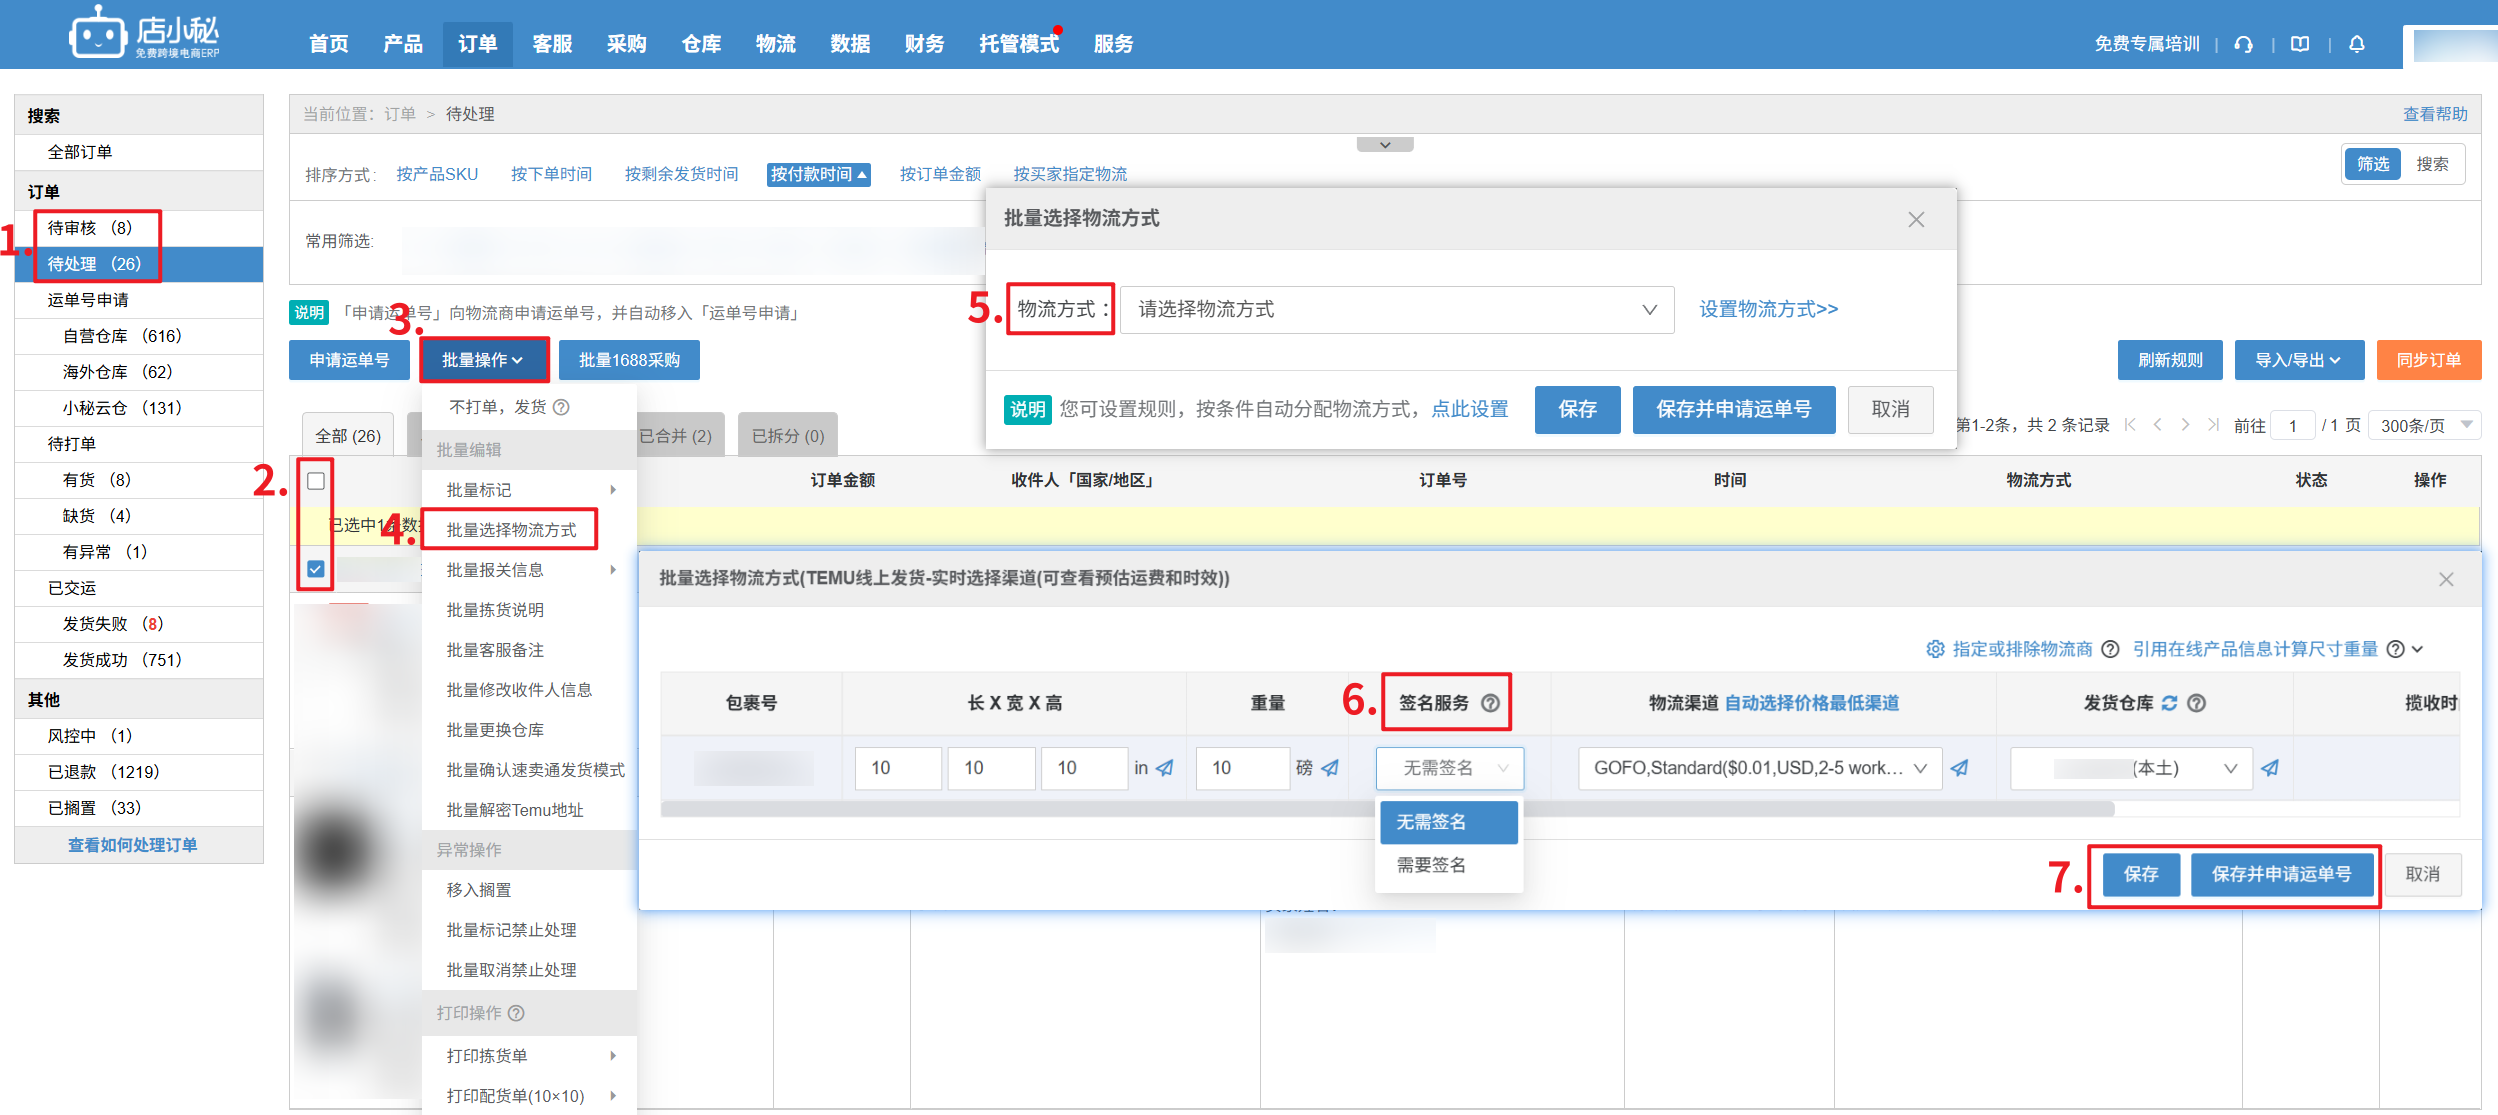Expand the GOFO Standard logistics channel dropdown

pyautogui.click(x=1759, y=768)
